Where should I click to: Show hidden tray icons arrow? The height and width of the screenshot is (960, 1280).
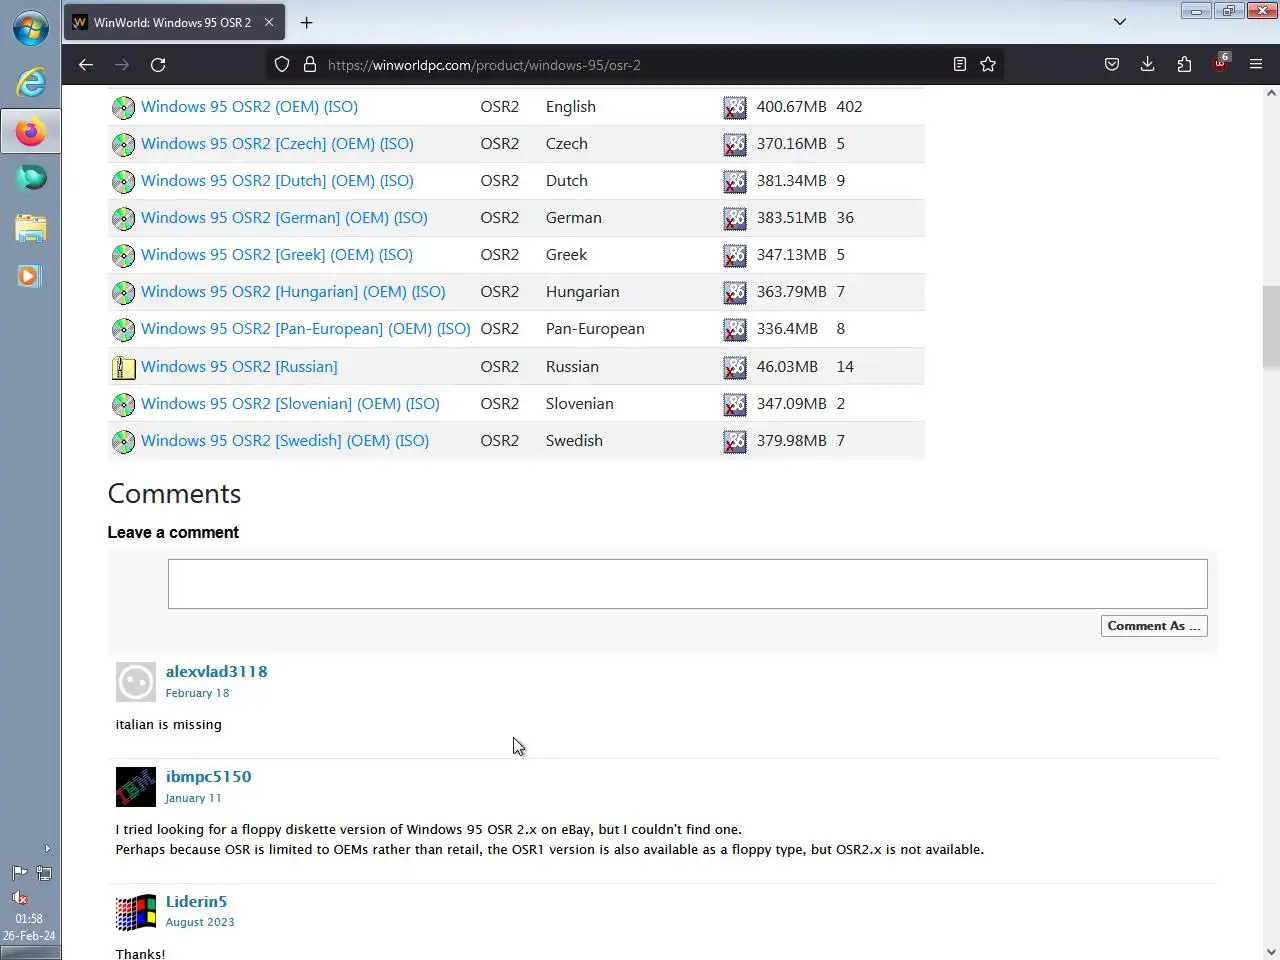(x=47, y=848)
